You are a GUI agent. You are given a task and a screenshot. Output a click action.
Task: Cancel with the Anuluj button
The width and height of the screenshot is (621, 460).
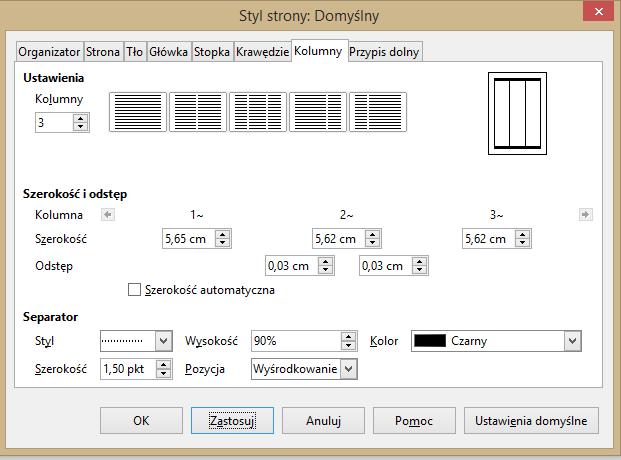click(323, 421)
